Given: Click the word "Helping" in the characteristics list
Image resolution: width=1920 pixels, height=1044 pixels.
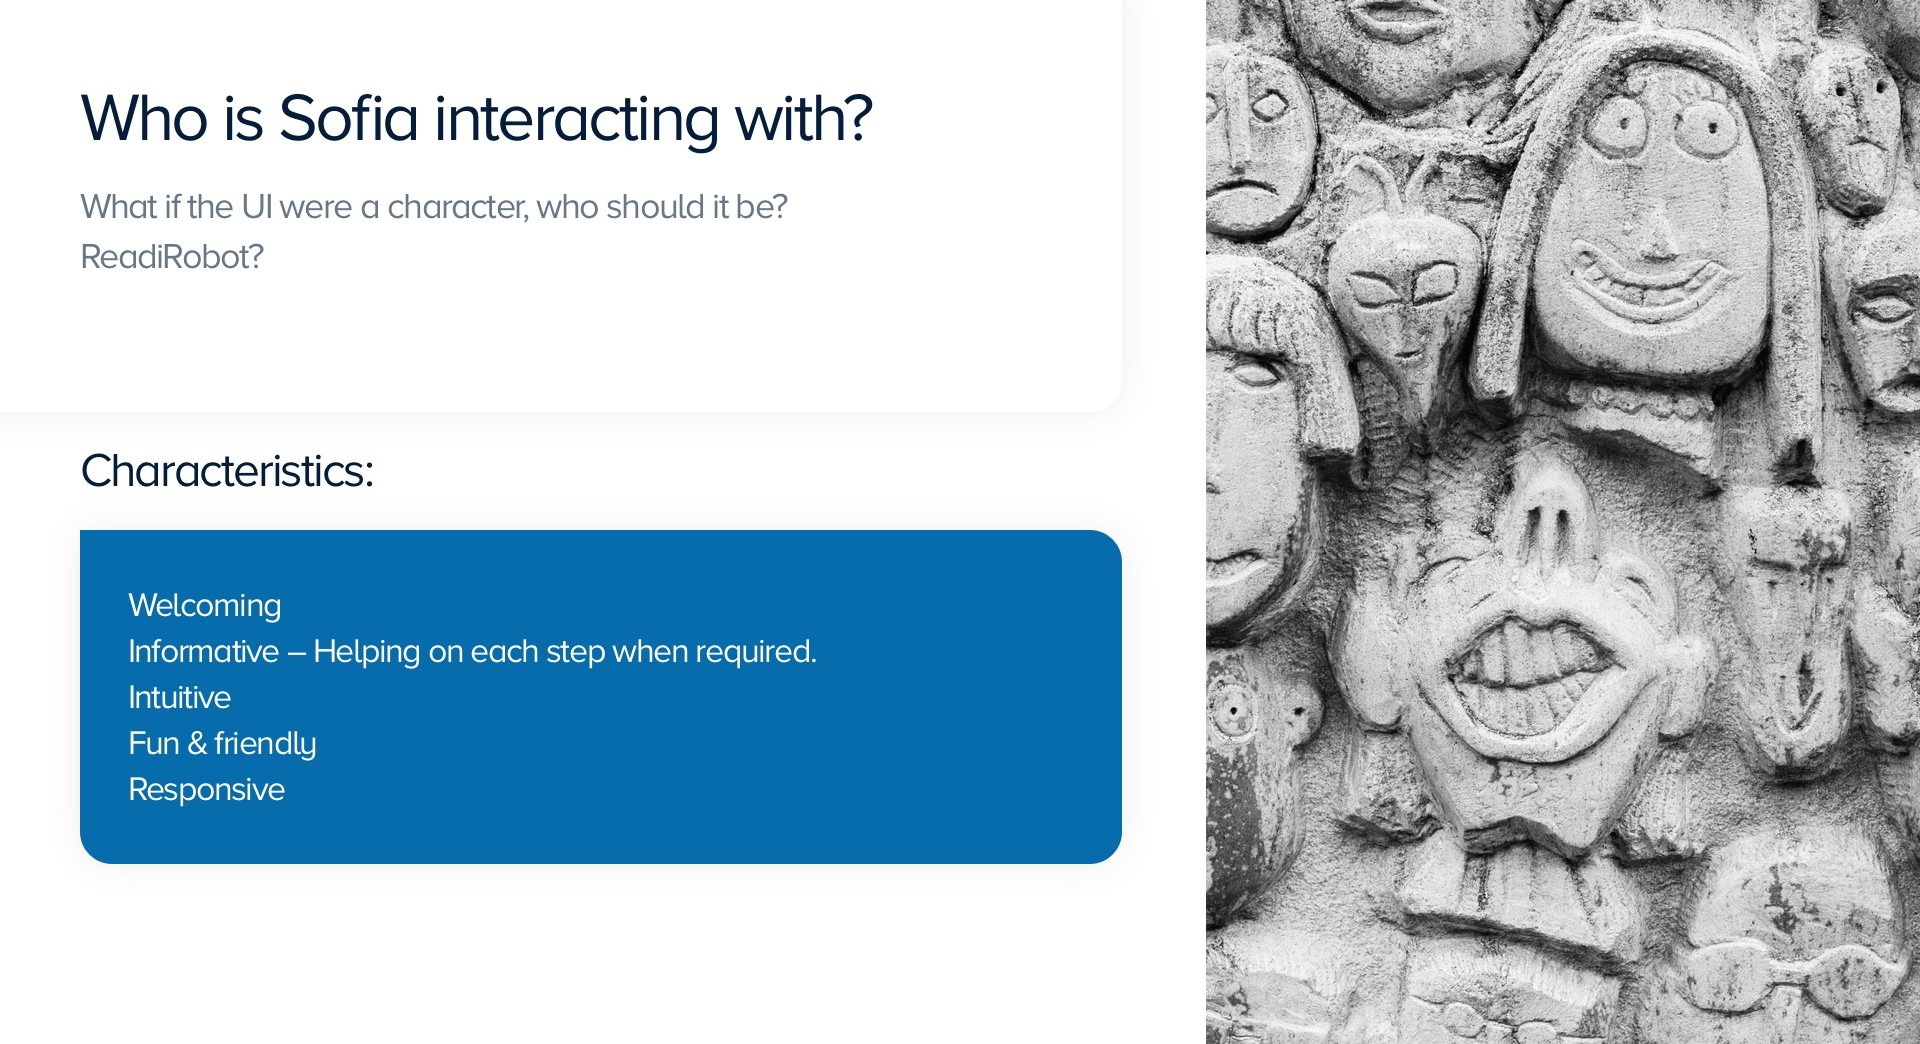Looking at the screenshot, I should (366, 651).
